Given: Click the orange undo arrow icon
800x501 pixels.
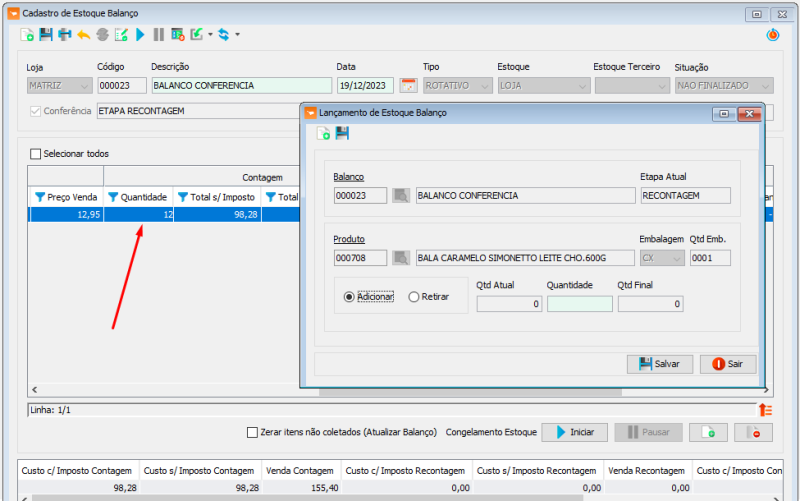Looking at the screenshot, I should click(x=84, y=35).
